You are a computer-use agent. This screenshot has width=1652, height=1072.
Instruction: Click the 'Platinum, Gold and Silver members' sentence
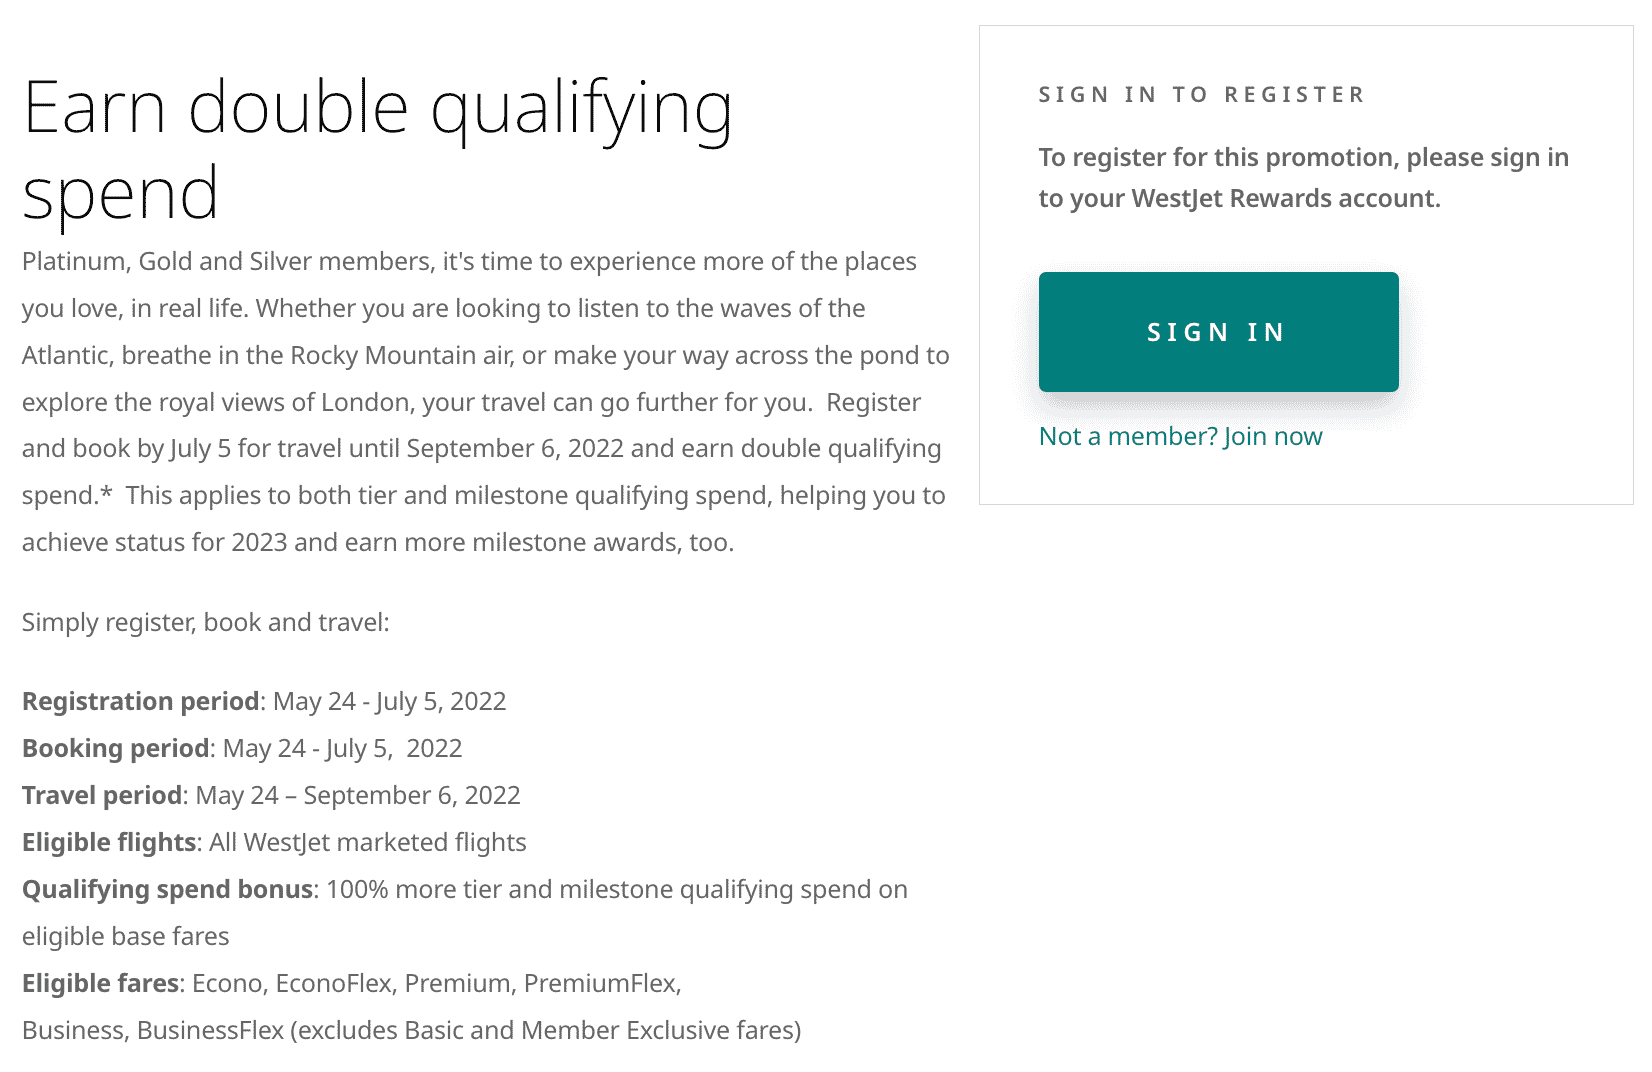[x=227, y=261]
